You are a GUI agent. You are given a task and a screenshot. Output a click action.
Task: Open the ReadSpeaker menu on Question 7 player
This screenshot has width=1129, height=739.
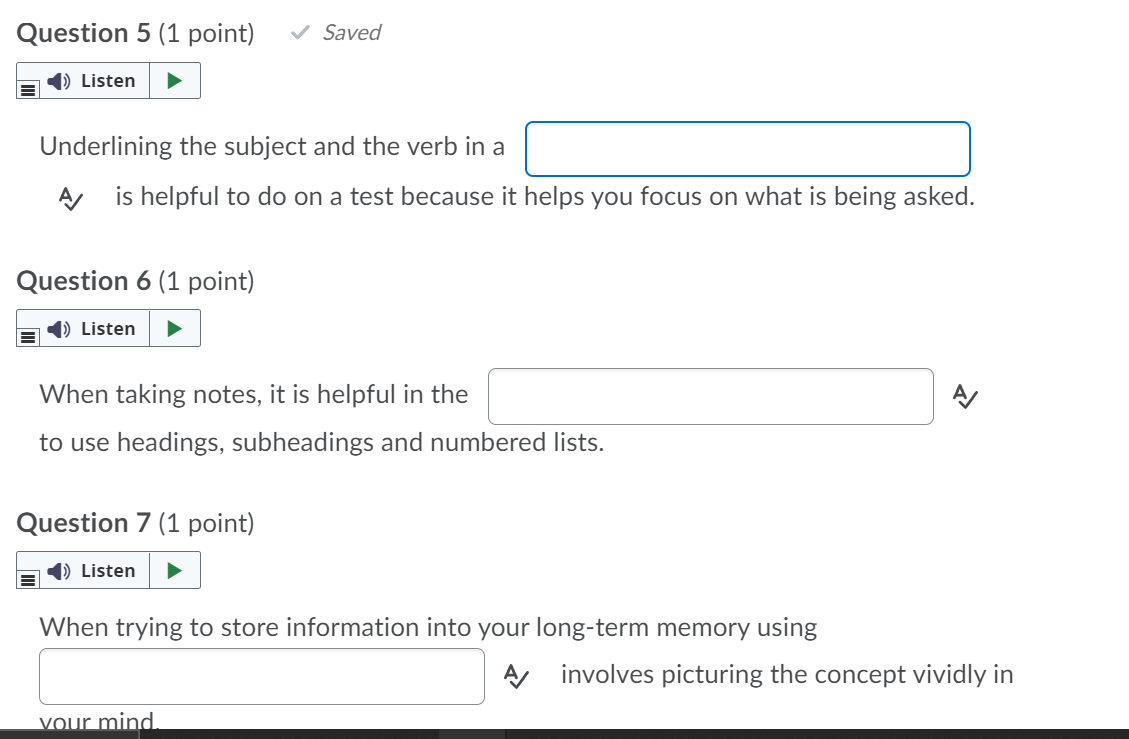point(26,578)
